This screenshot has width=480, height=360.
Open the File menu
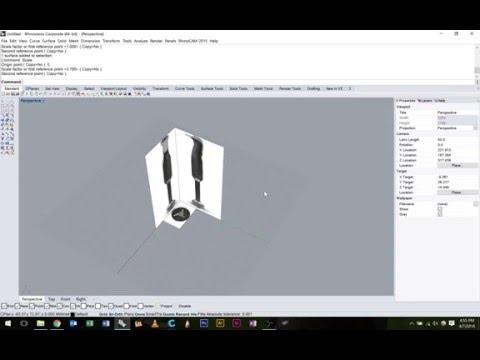coord(4,41)
